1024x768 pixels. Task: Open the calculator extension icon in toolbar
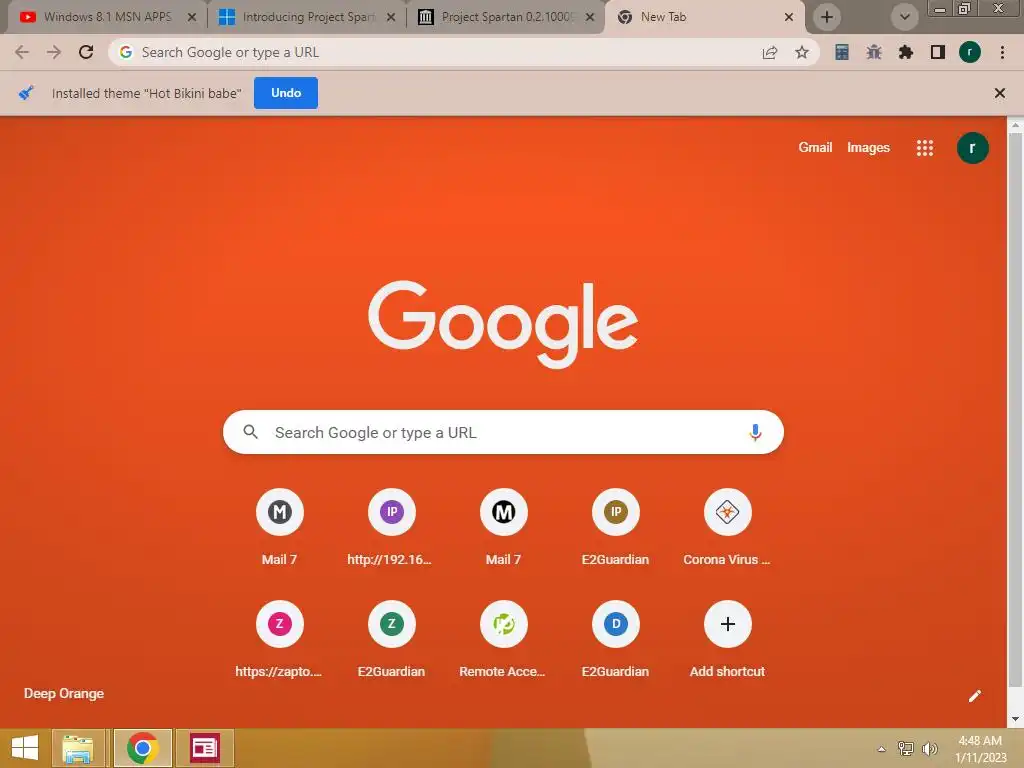[x=842, y=52]
